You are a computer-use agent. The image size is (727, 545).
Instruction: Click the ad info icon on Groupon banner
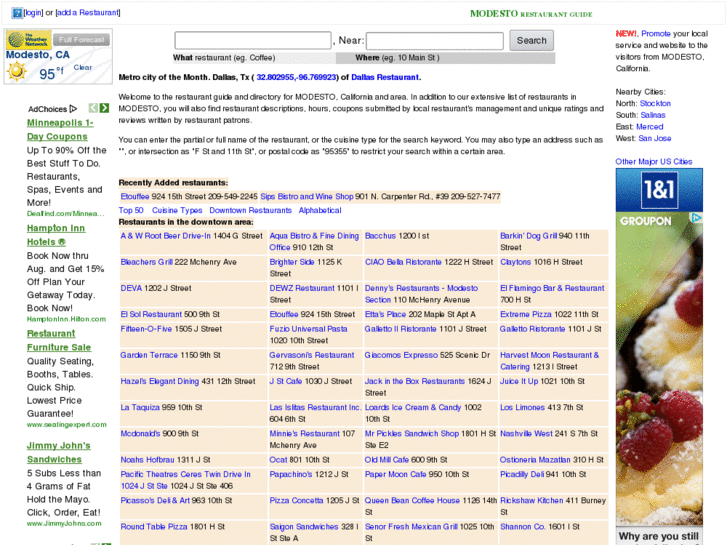tap(696, 218)
